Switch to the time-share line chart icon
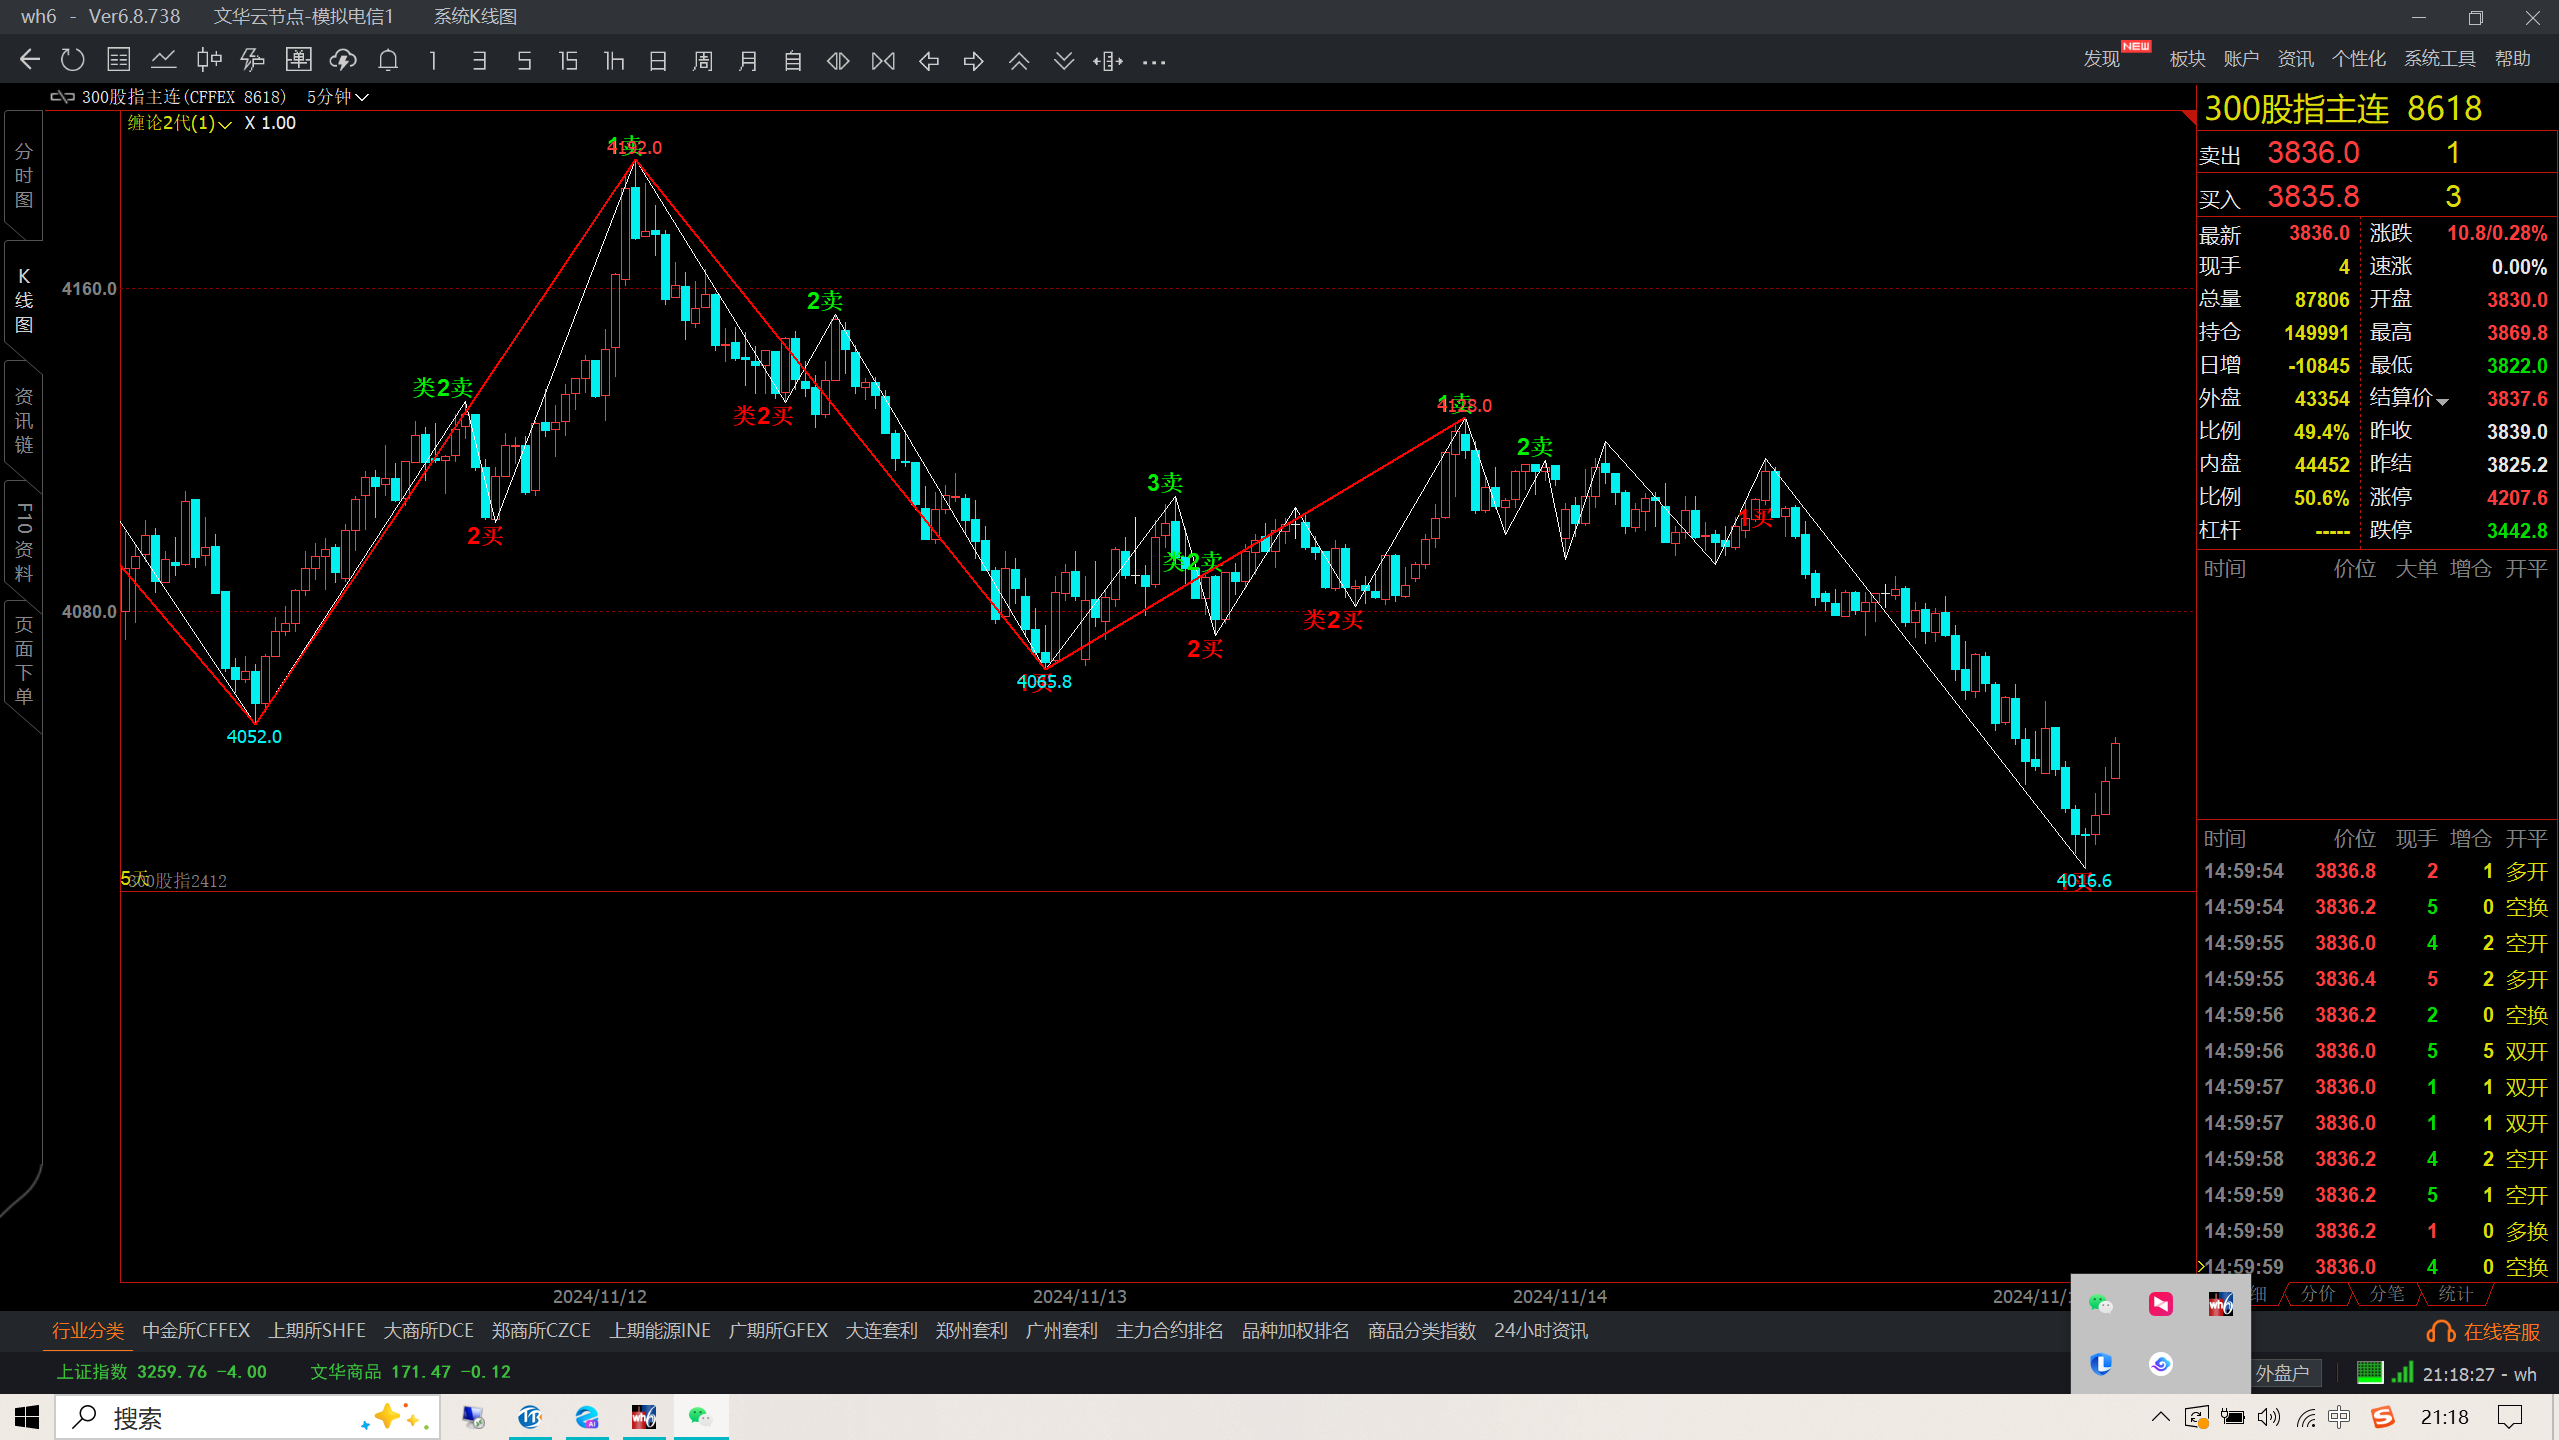 coord(163,60)
